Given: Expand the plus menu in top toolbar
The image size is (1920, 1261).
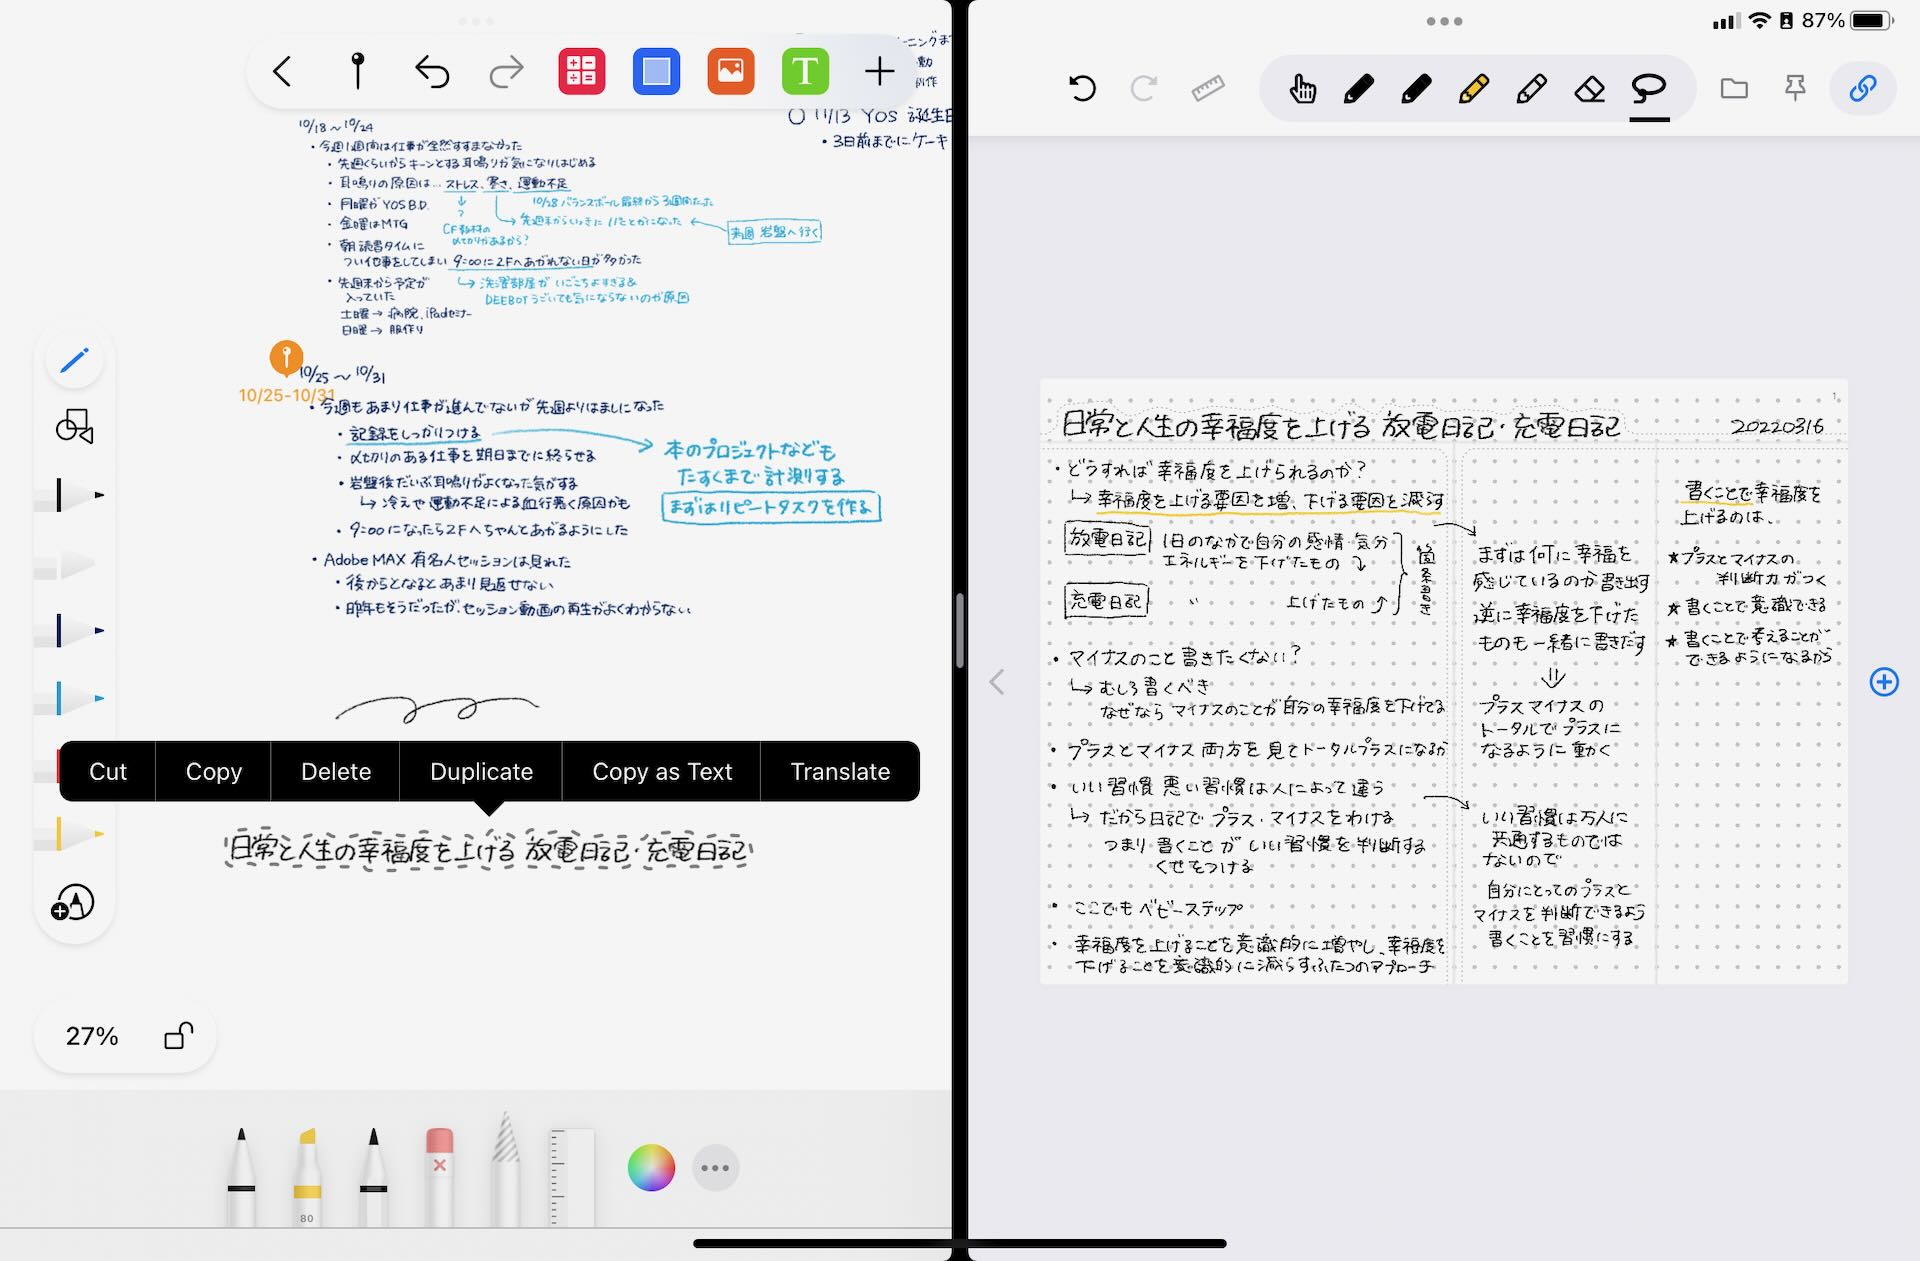Looking at the screenshot, I should 879,71.
